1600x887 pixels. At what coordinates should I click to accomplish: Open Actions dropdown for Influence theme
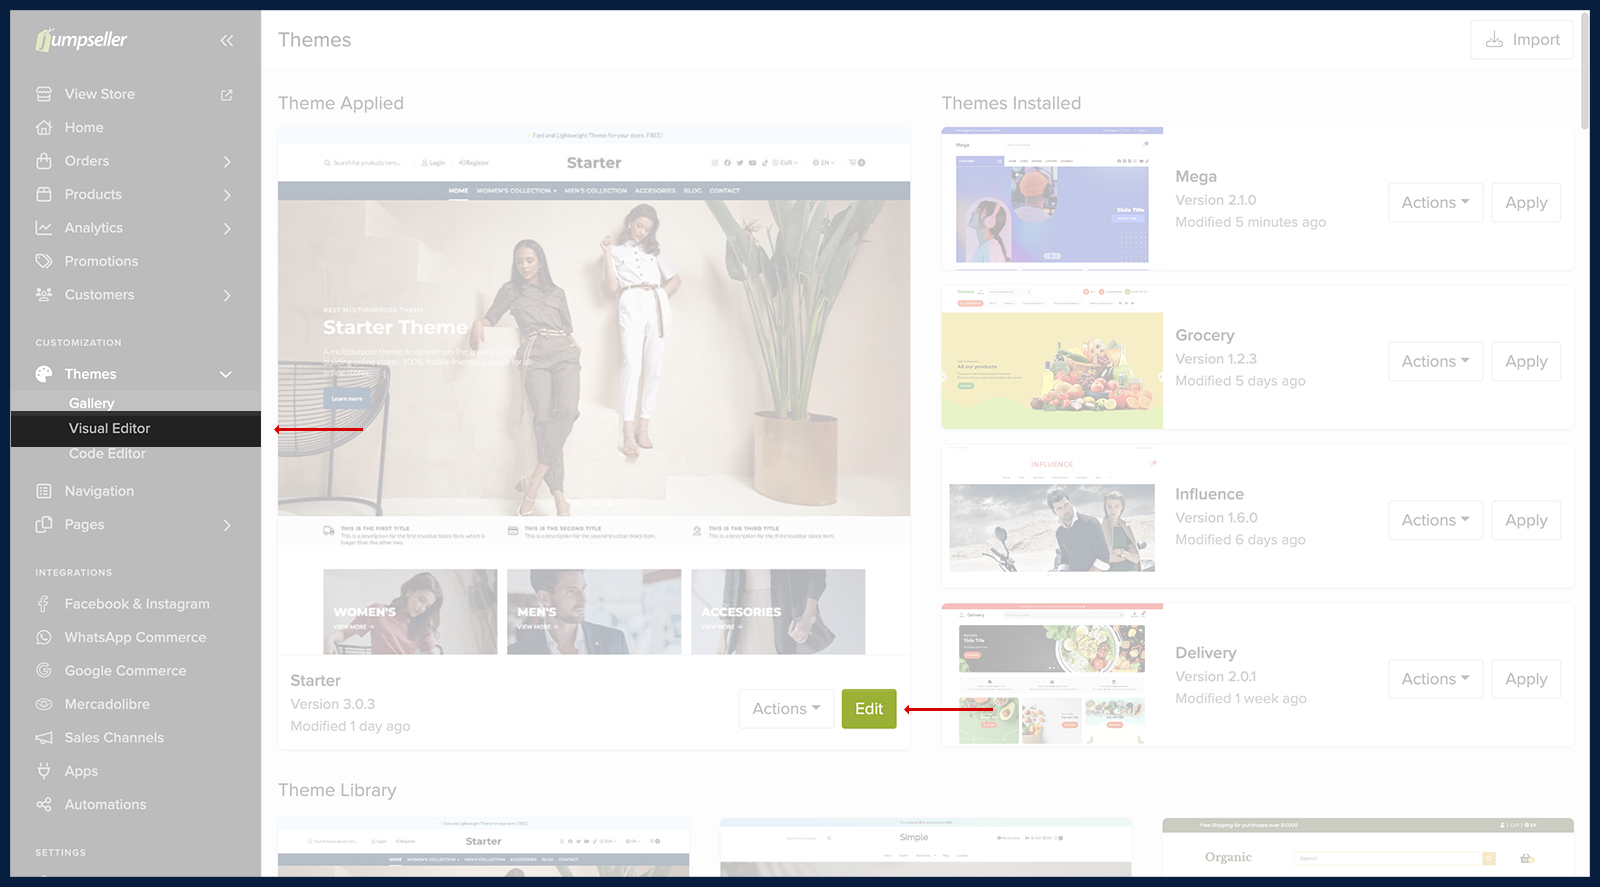(1435, 520)
